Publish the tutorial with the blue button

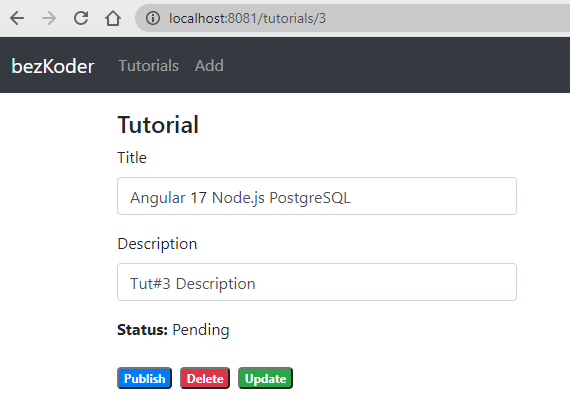tap(144, 378)
